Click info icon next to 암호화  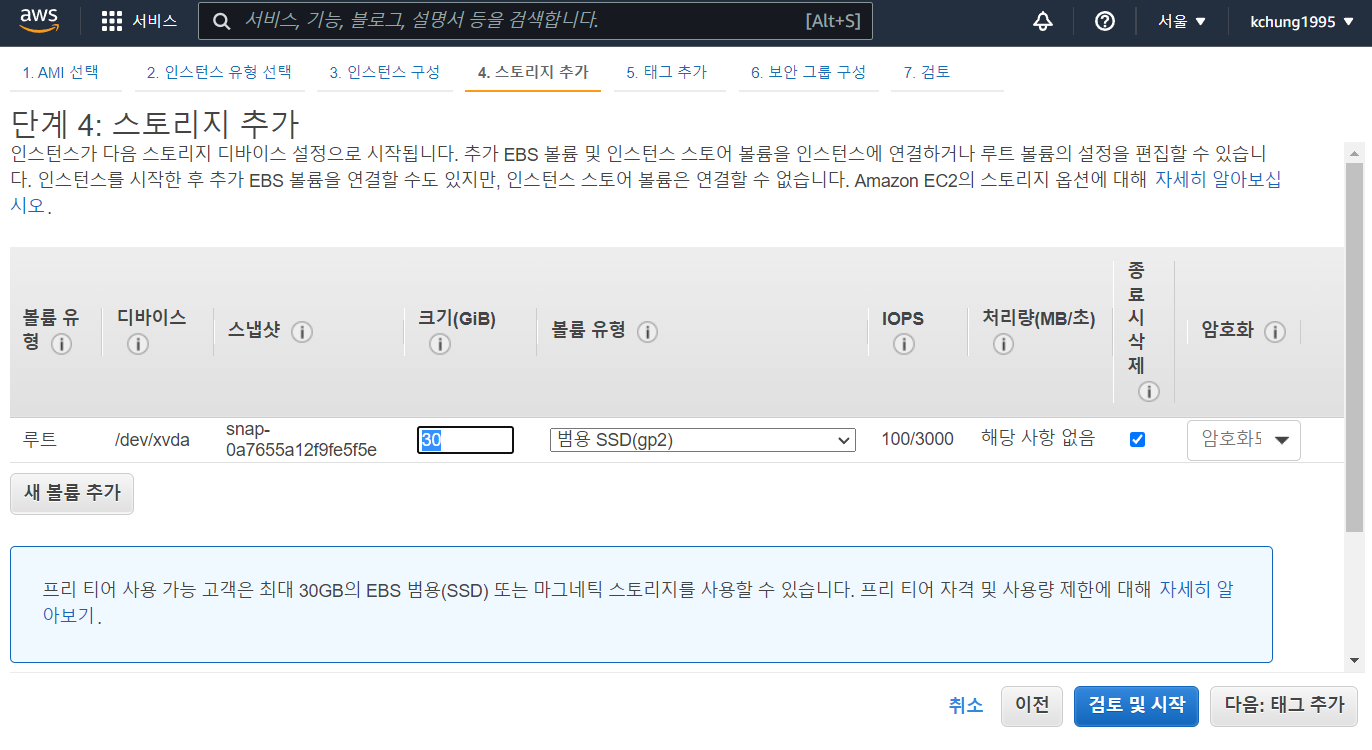[x=1274, y=331]
